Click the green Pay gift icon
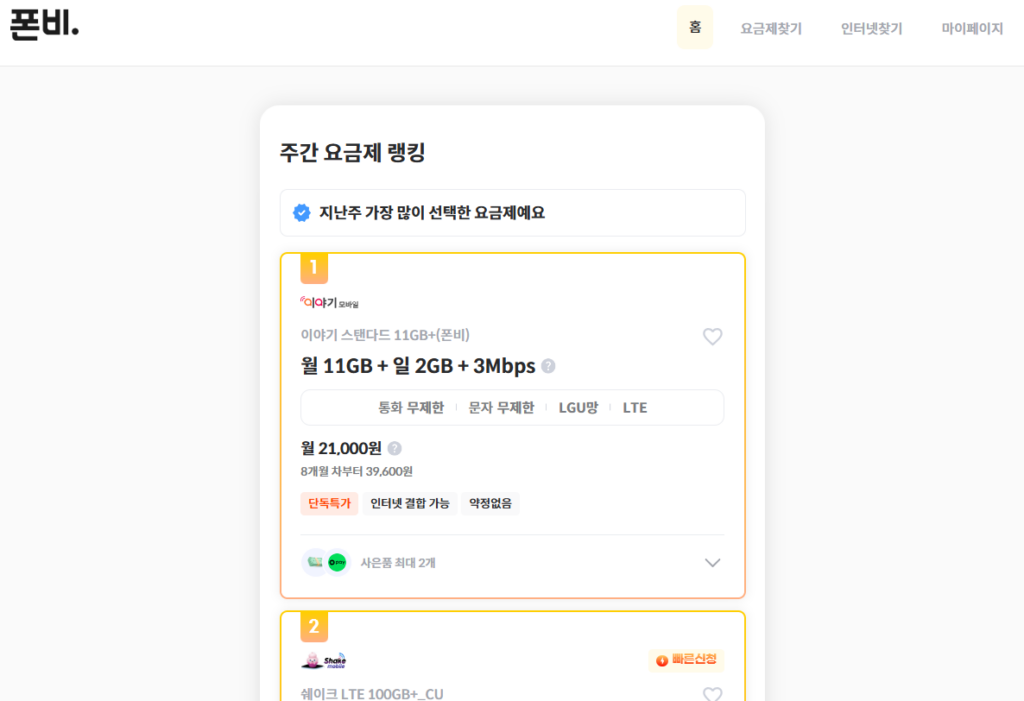This screenshot has width=1024, height=701. click(337, 562)
